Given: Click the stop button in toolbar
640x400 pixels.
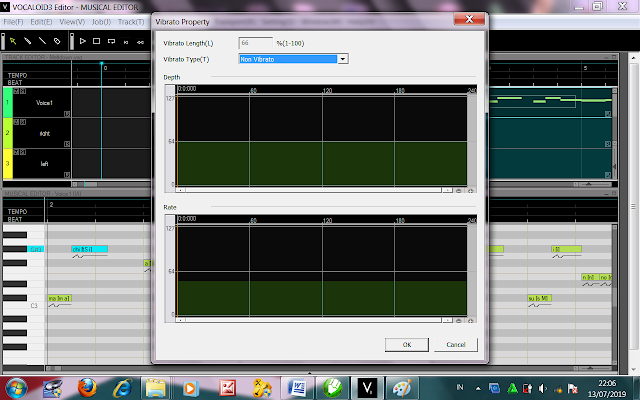Looking at the screenshot, I should [x=97, y=41].
